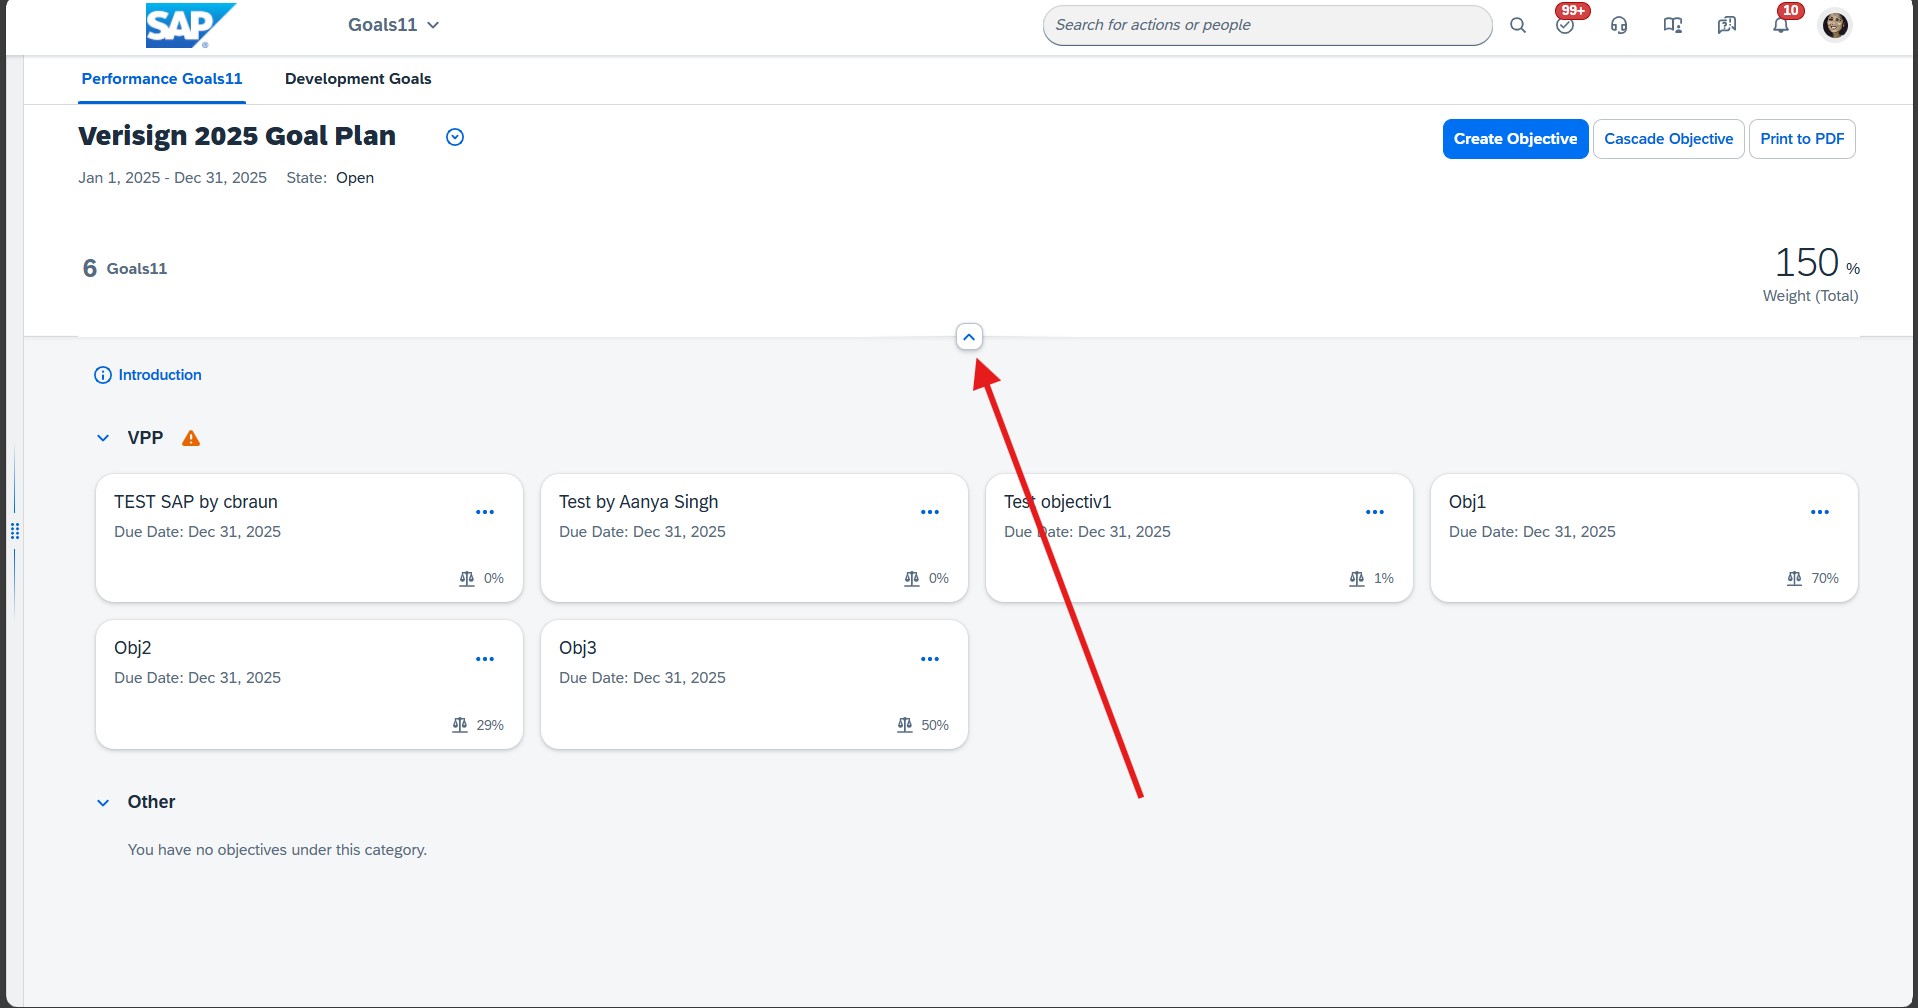Image resolution: width=1918 pixels, height=1008 pixels.
Task: Click weight scale icon showing 29%
Action: pyautogui.click(x=460, y=725)
